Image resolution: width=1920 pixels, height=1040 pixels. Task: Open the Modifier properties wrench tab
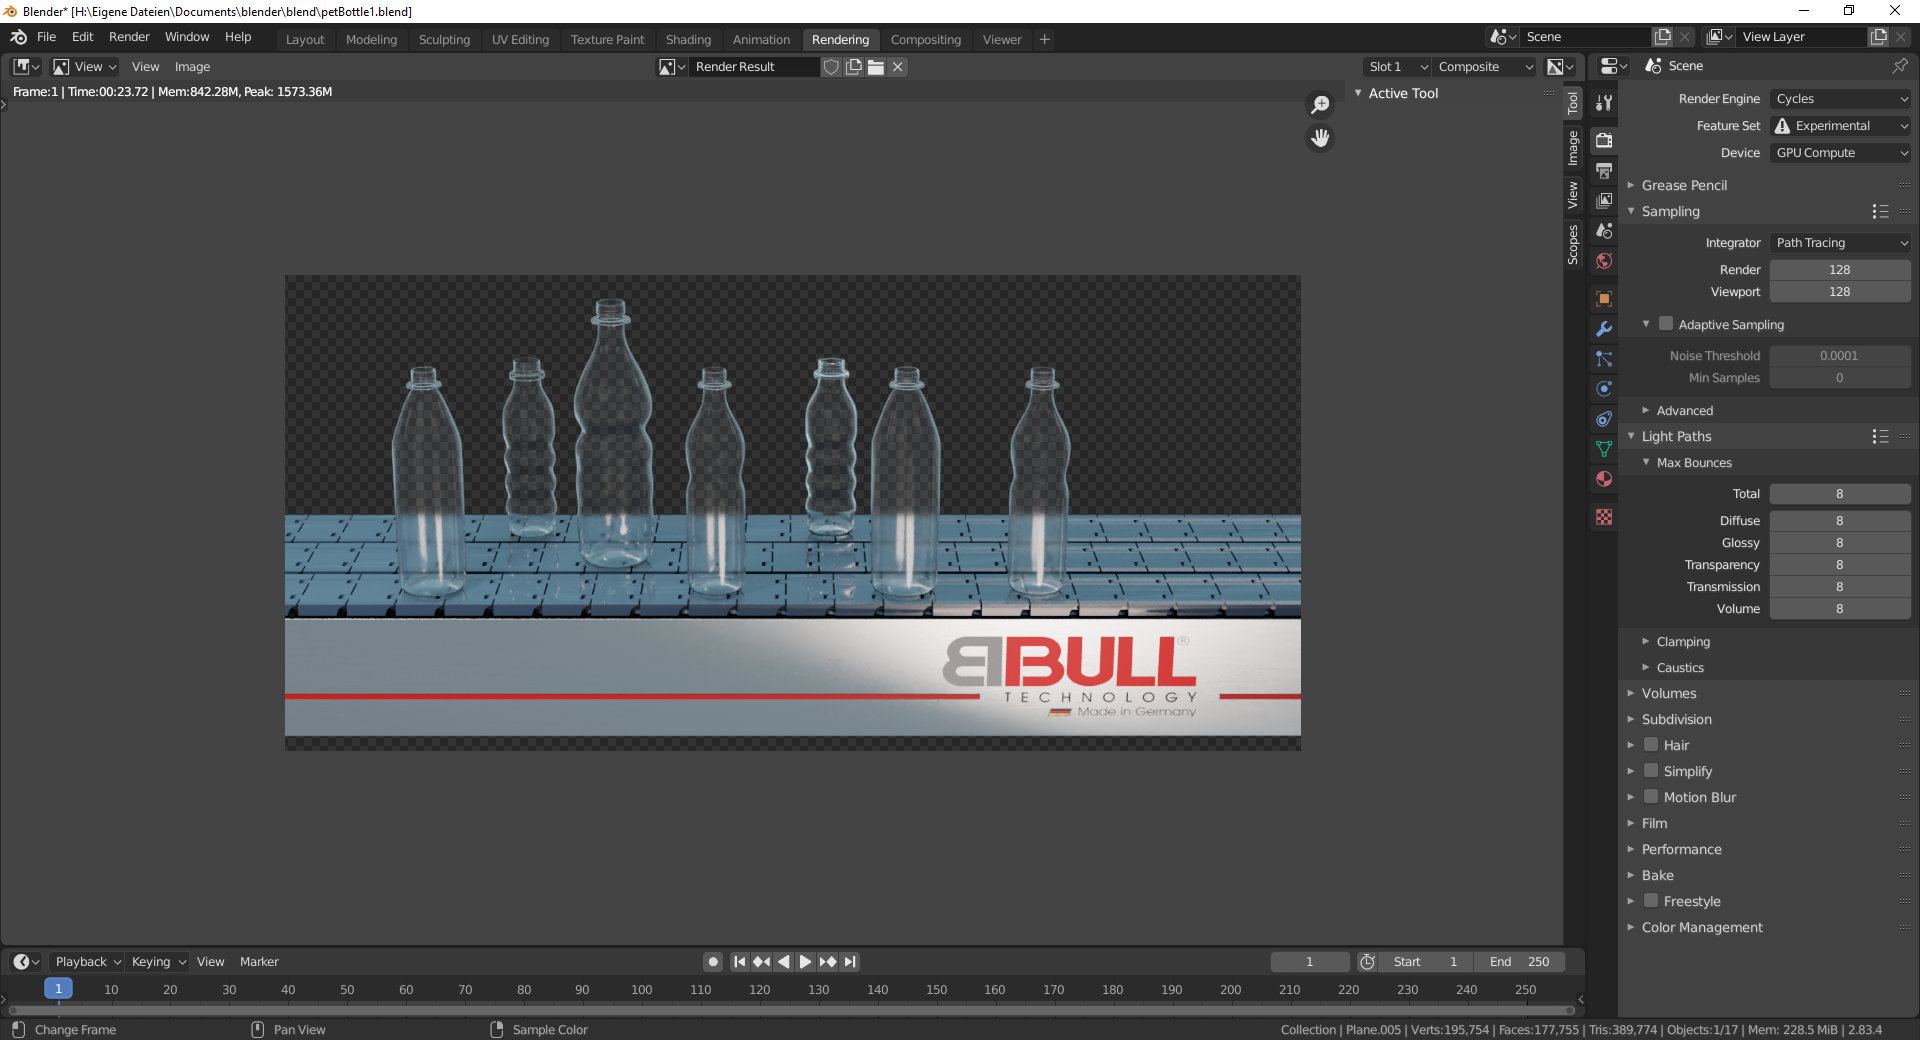click(x=1604, y=329)
